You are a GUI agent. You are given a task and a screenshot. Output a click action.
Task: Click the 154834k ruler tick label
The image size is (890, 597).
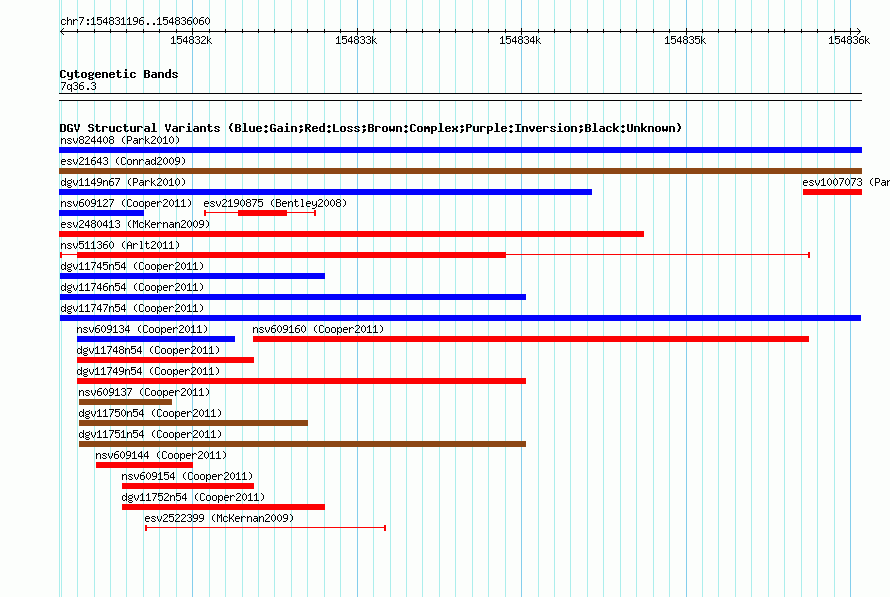pos(520,40)
